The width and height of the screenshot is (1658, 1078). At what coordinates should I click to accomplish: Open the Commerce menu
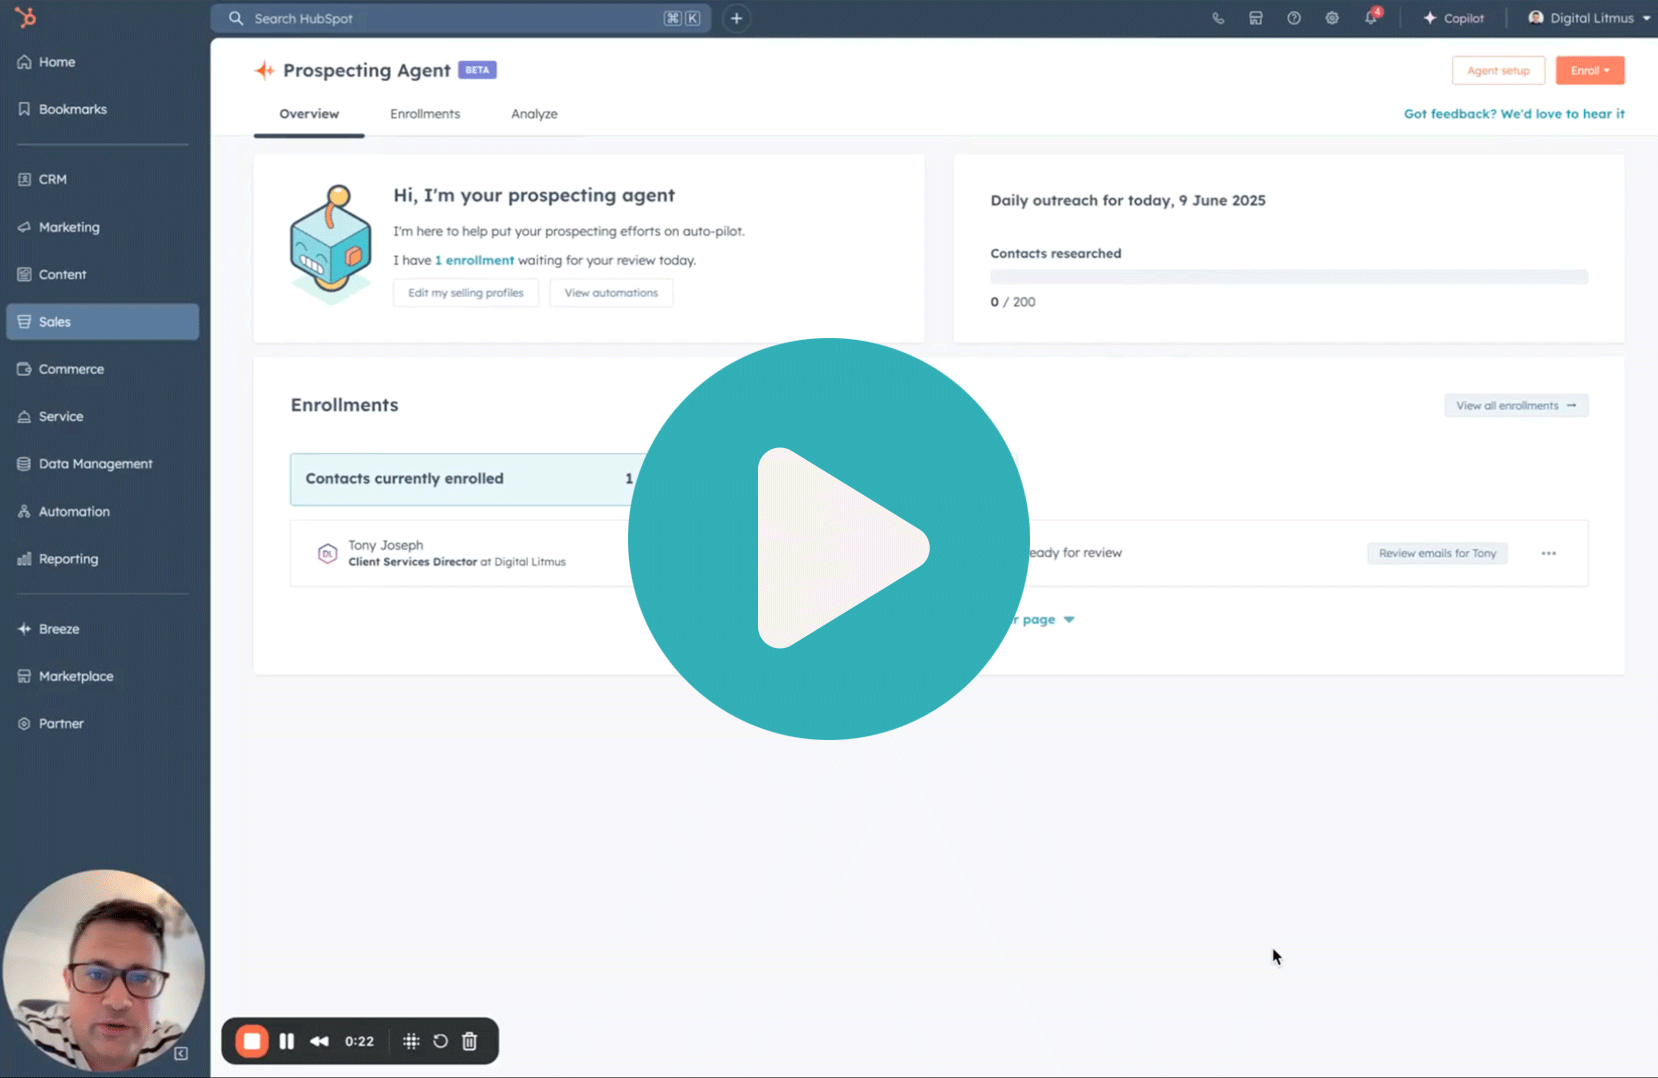tap(60, 369)
